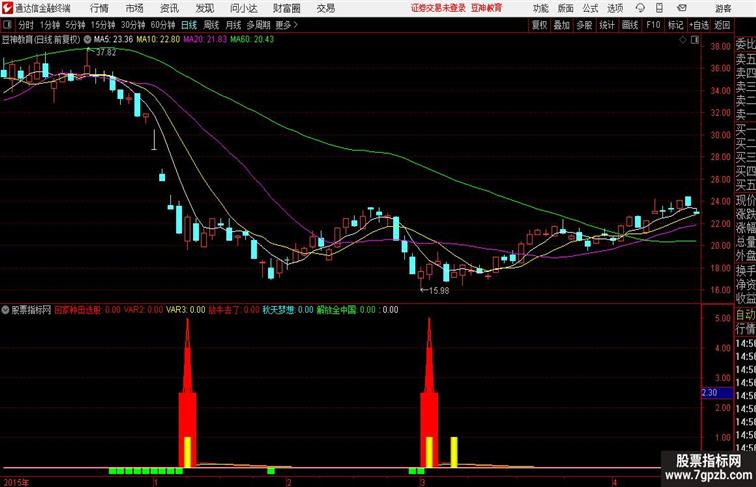Image resolution: width=756 pixels, height=487 pixels.
Task: Click the diamond icon above the price axis
Action: coord(683,40)
